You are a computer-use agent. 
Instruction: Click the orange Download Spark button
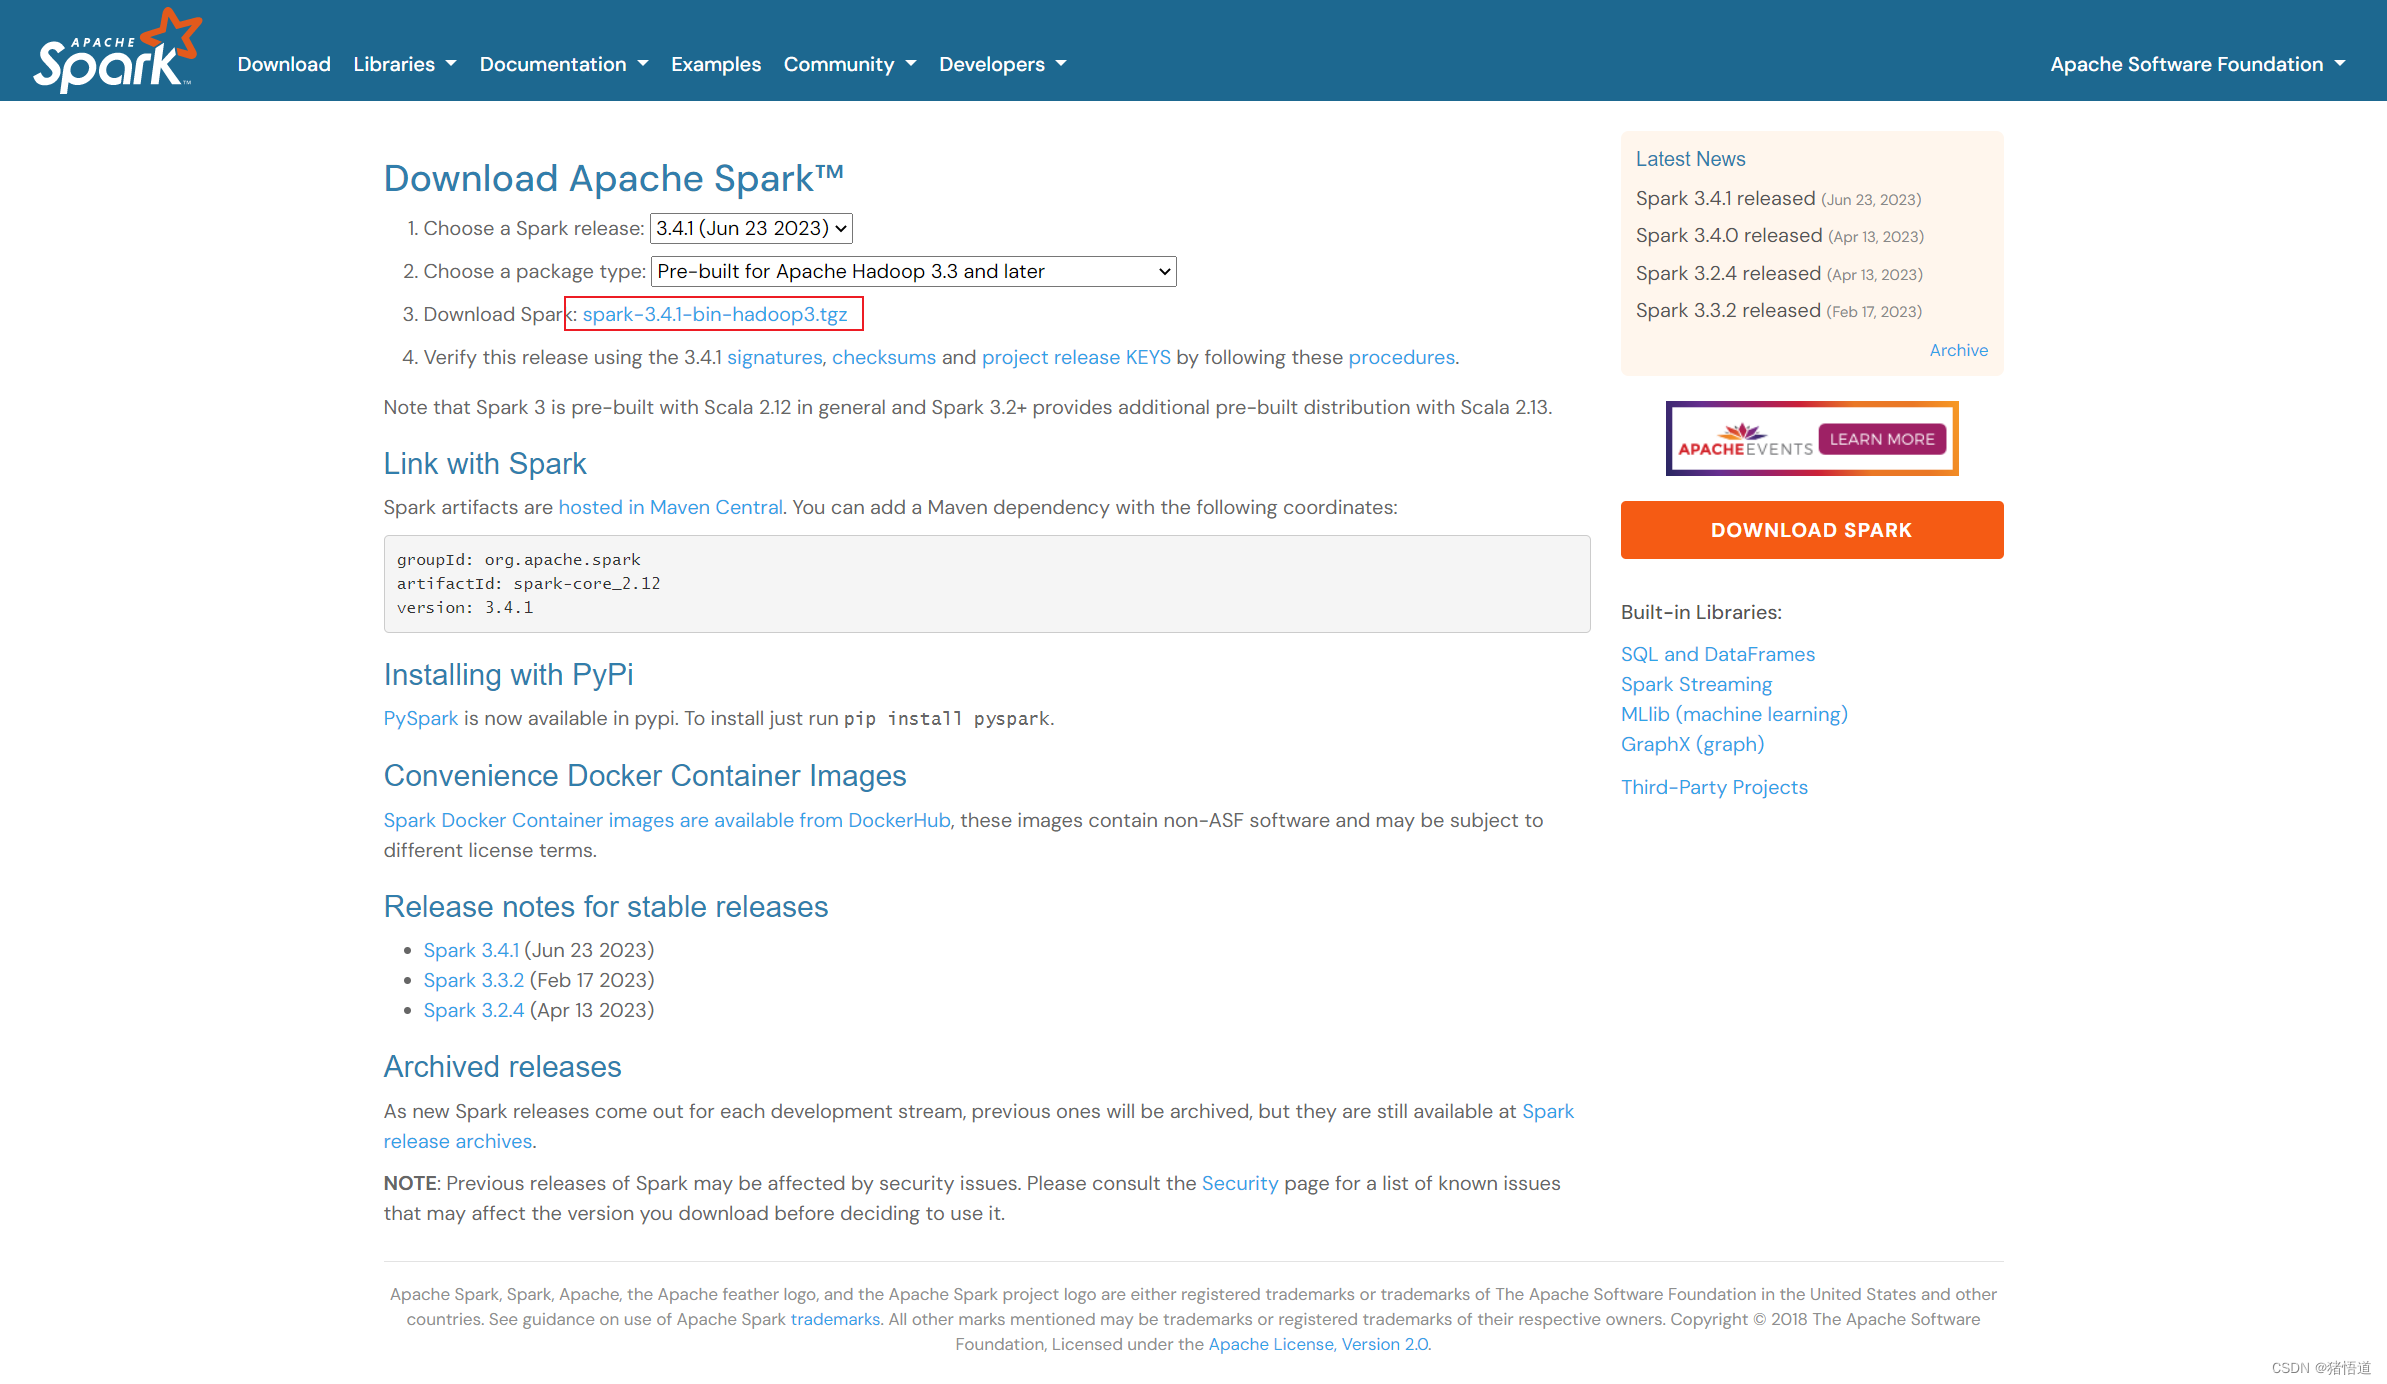coord(1811,530)
